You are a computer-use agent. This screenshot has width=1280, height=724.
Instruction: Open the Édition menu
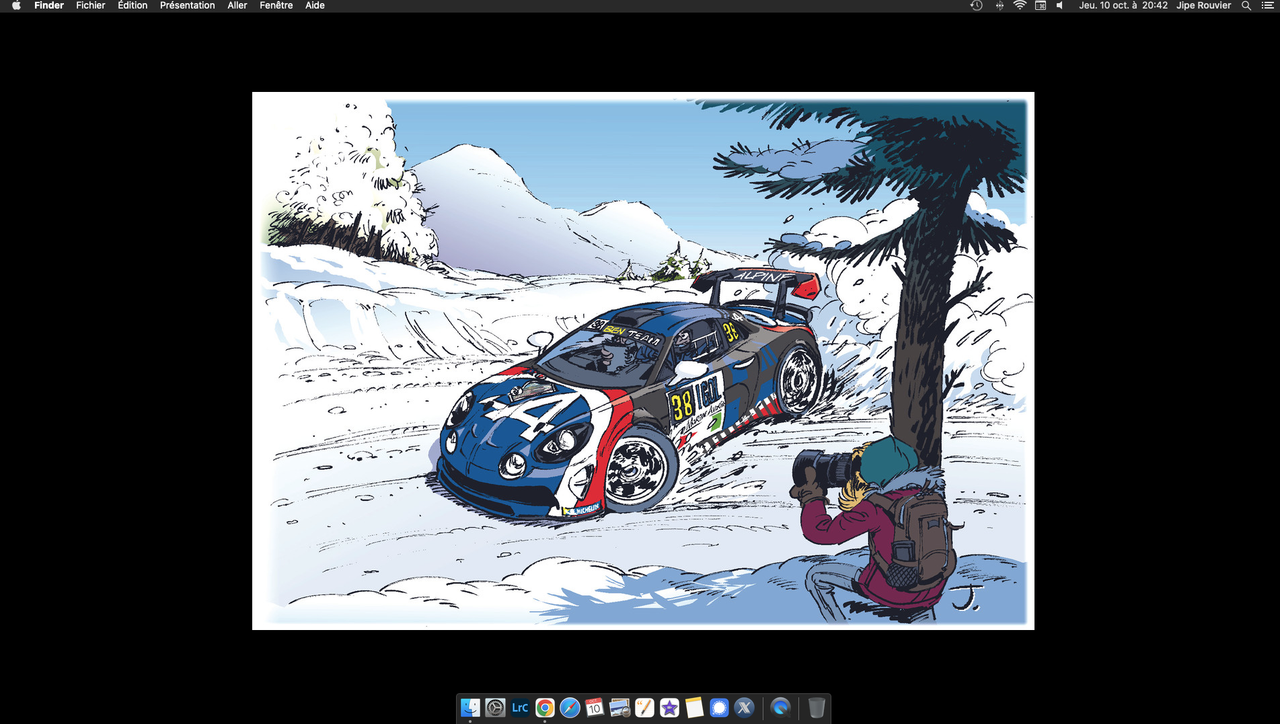point(132,6)
